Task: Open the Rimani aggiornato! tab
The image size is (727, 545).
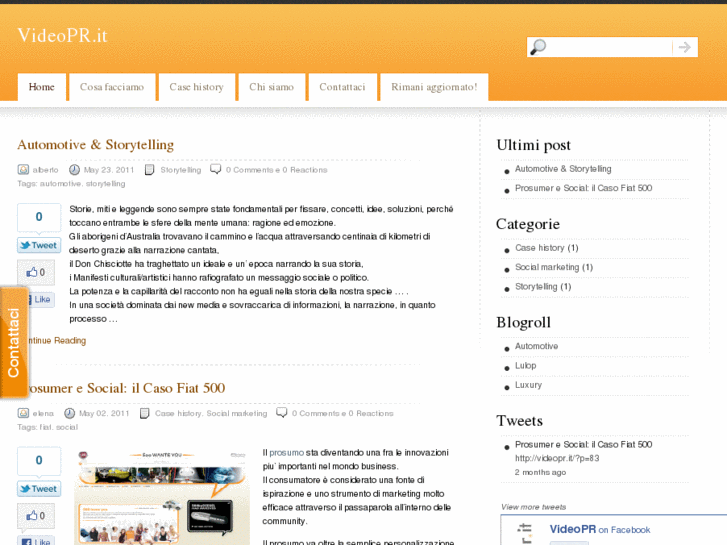Action: (x=434, y=87)
